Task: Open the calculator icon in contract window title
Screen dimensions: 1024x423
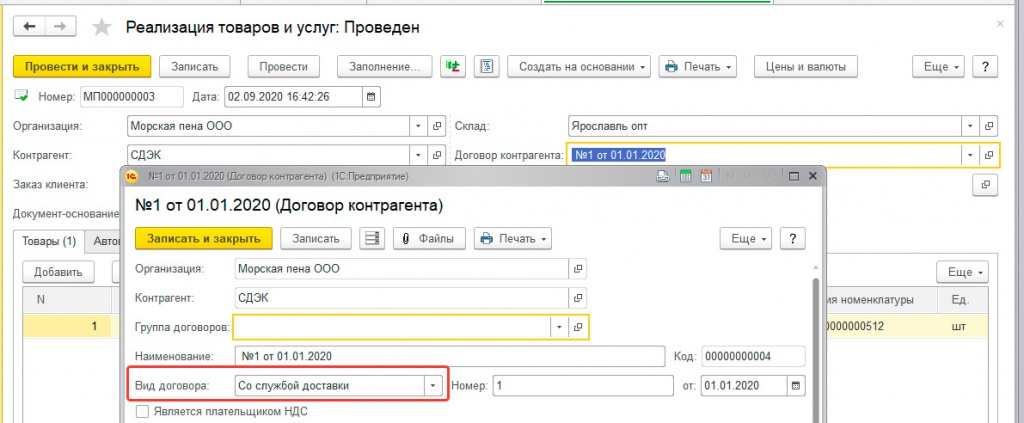Action: 685,176
